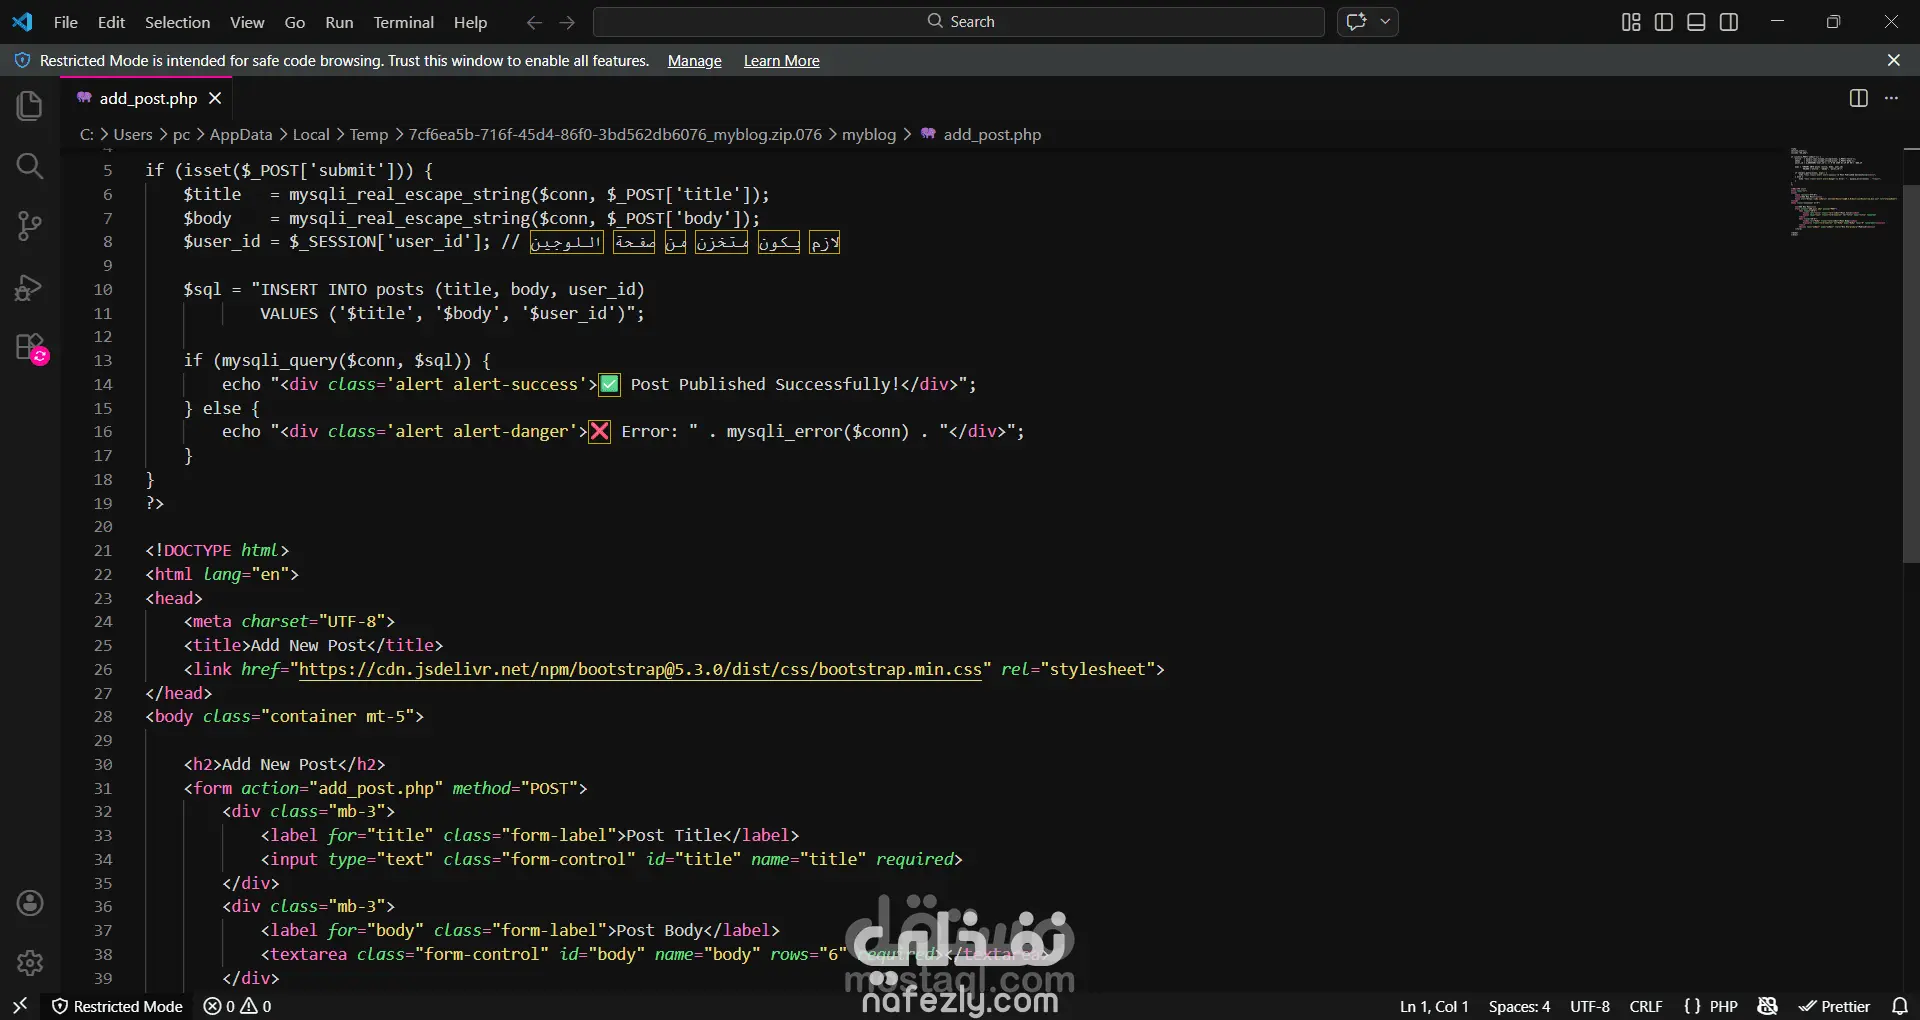Expand the myblog.zip.076 breadcrumb folder

click(x=615, y=134)
